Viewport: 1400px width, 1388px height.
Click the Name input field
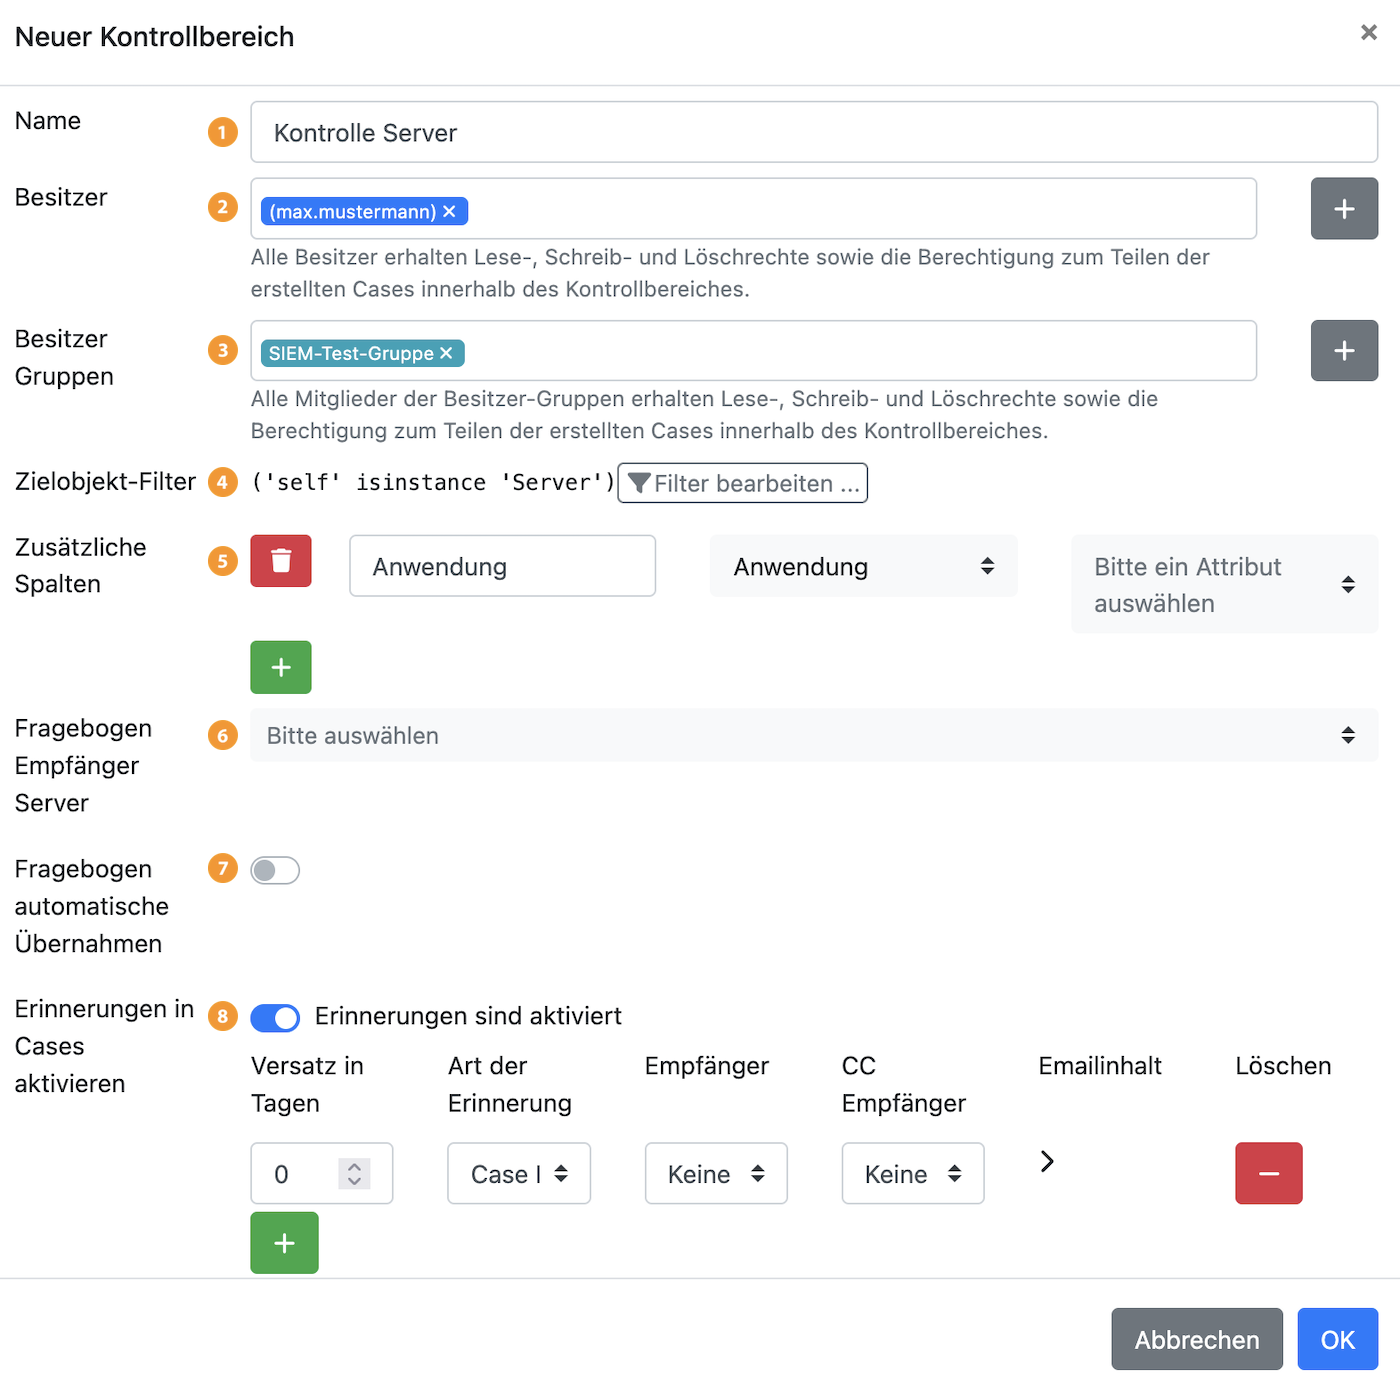click(813, 133)
